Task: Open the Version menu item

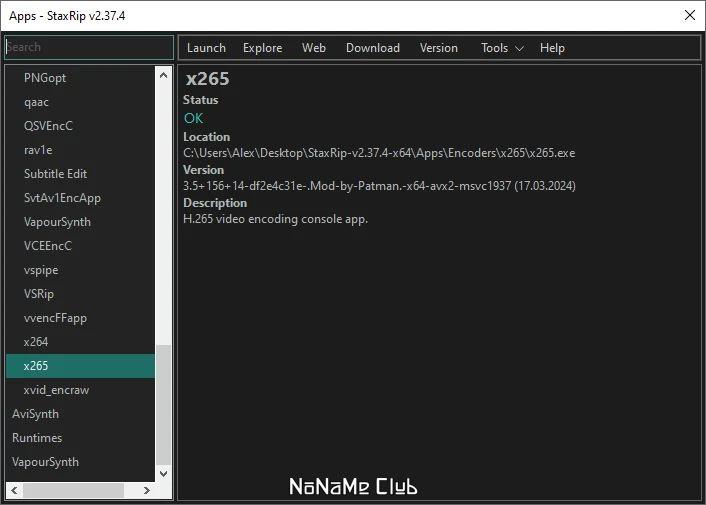Action: (x=439, y=48)
